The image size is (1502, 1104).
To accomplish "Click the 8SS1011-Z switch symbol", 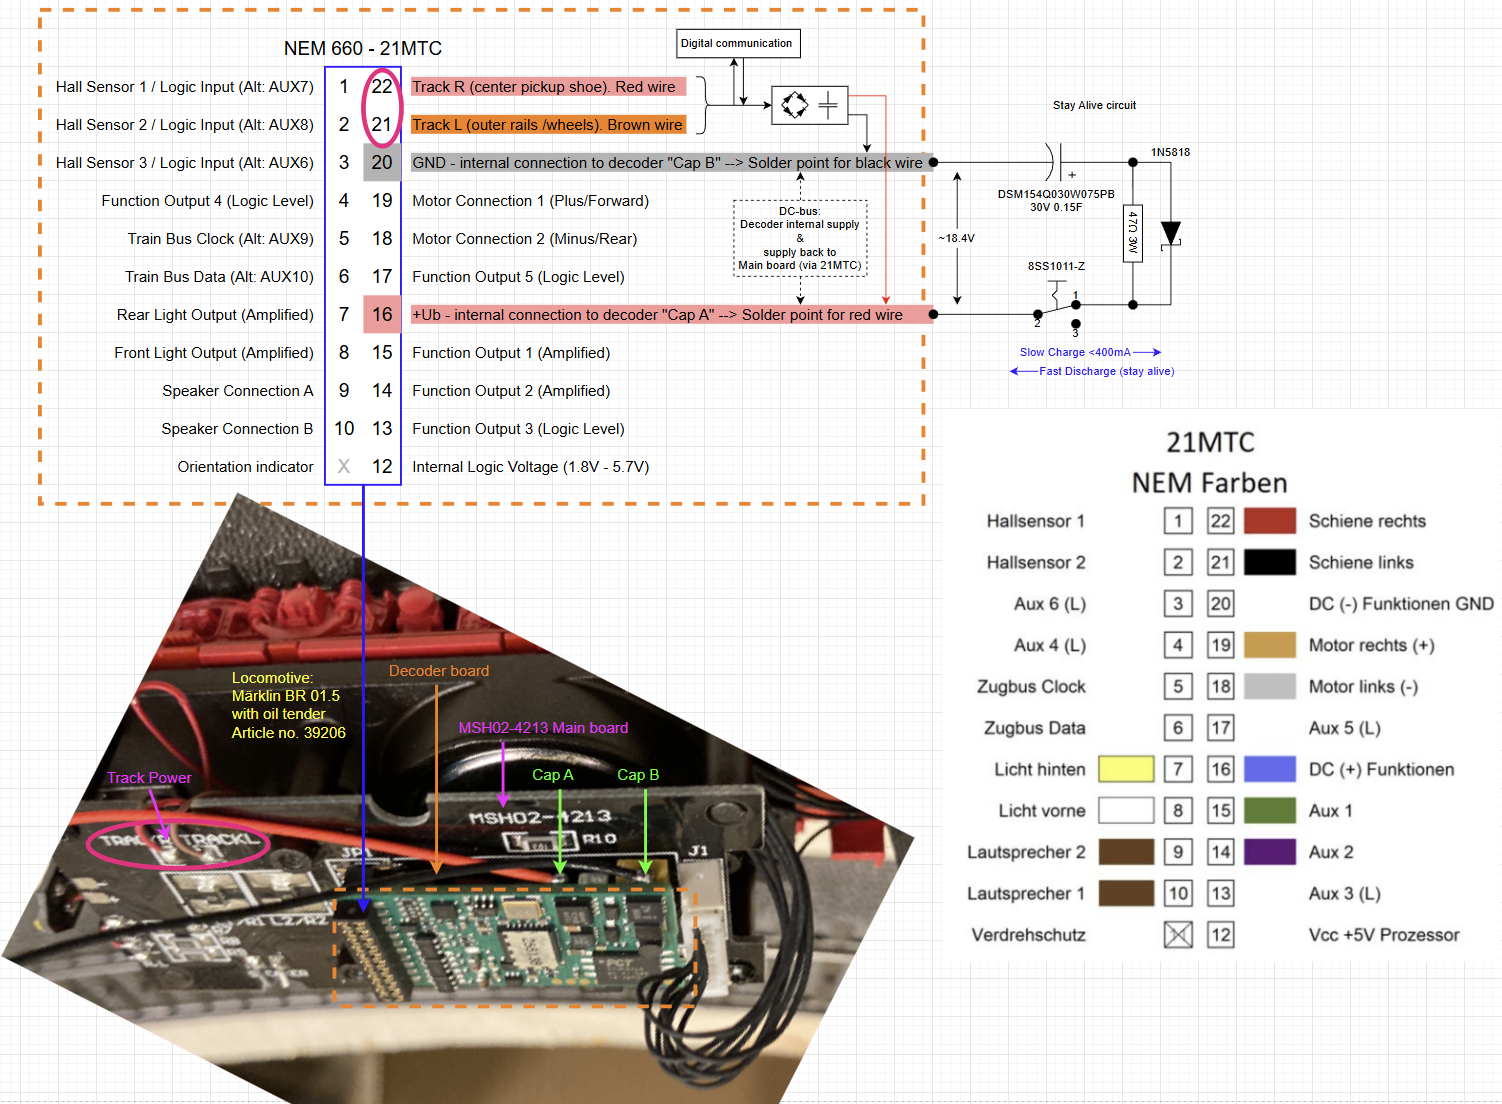I will pos(1057,298).
